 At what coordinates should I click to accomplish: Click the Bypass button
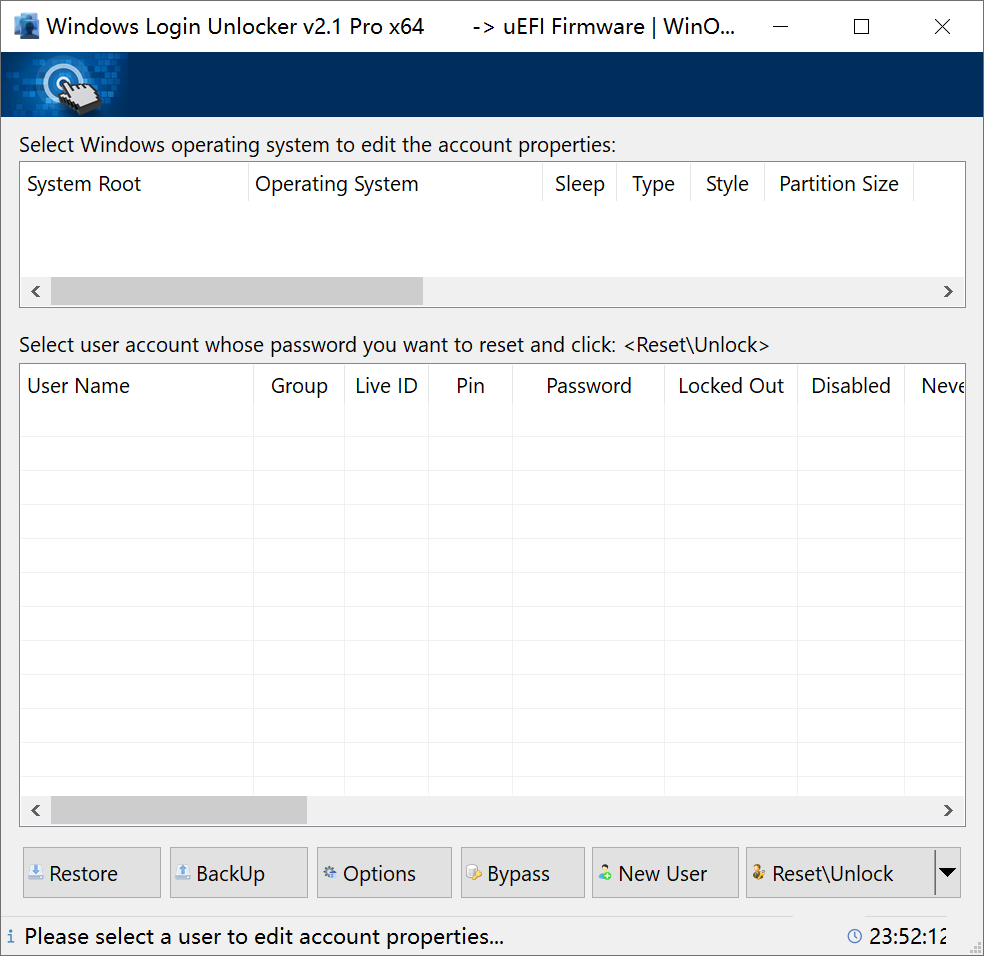tap(522, 872)
